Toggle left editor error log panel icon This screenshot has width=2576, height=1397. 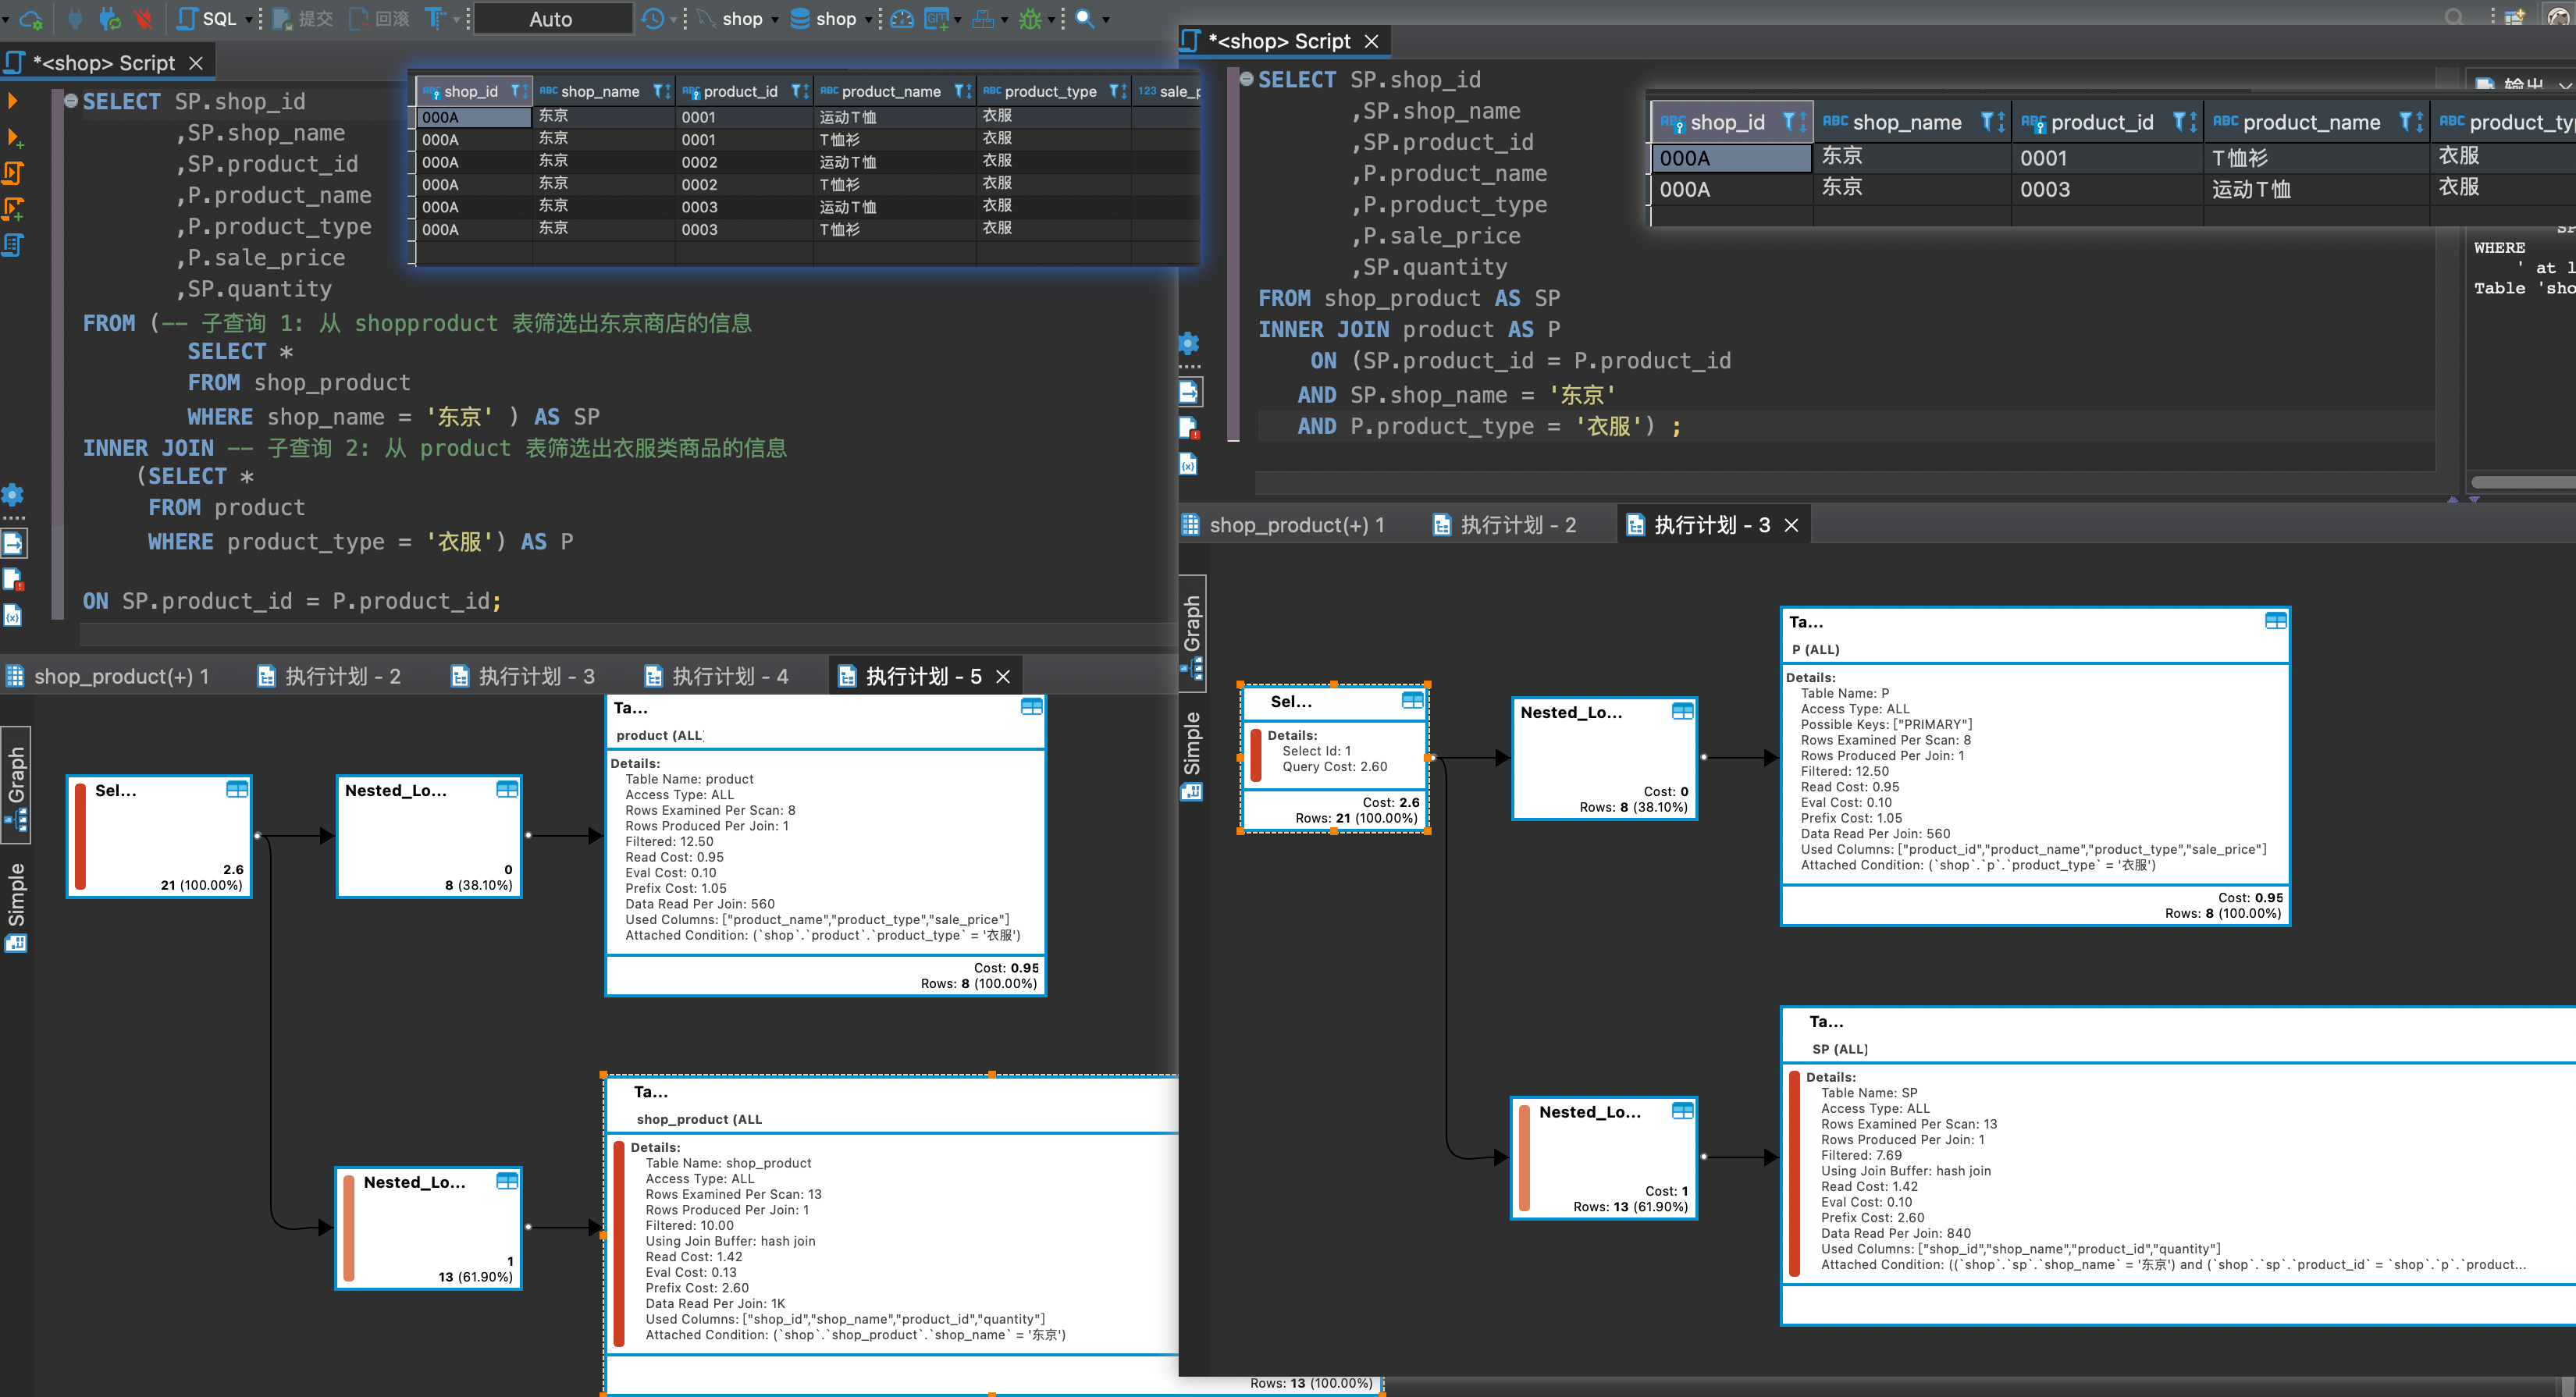click(13, 579)
